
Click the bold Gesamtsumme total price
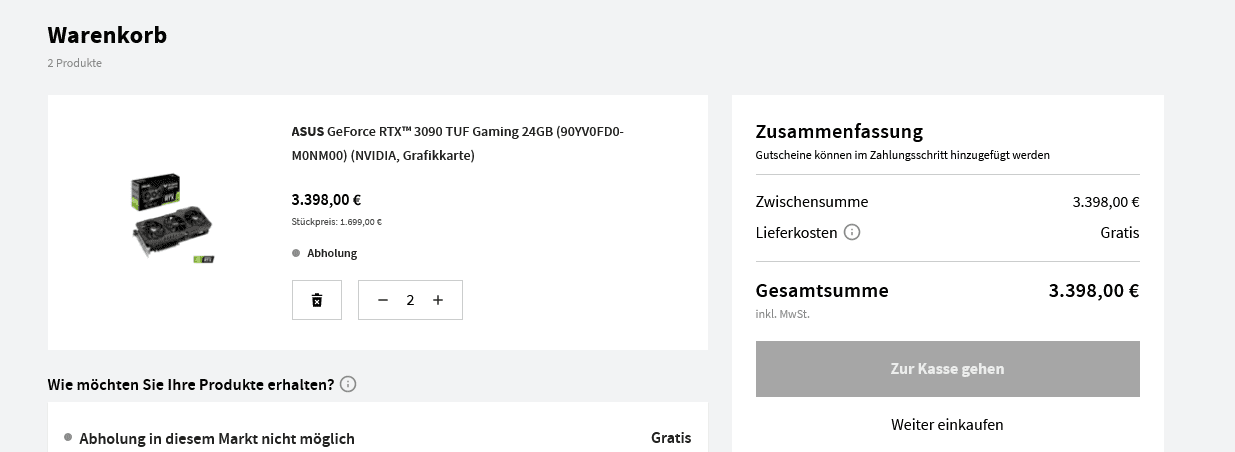coord(1094,291)
